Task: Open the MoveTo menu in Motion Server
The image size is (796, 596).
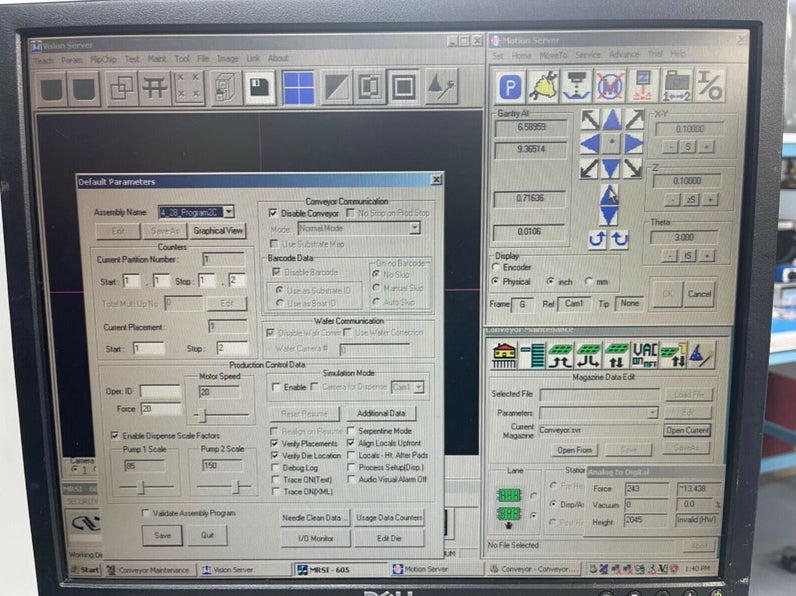Action: pyautogui.click(x=553, y=55)
